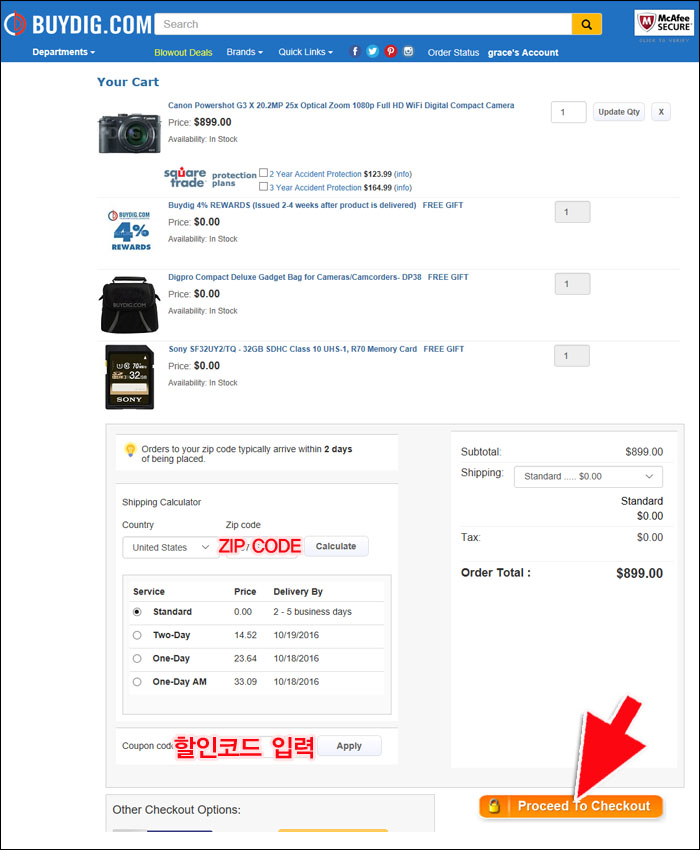Click quantity box for Sony memory card
Image resolution: width=700 pixels, height=850 pixels.
[x=571, y=356]
